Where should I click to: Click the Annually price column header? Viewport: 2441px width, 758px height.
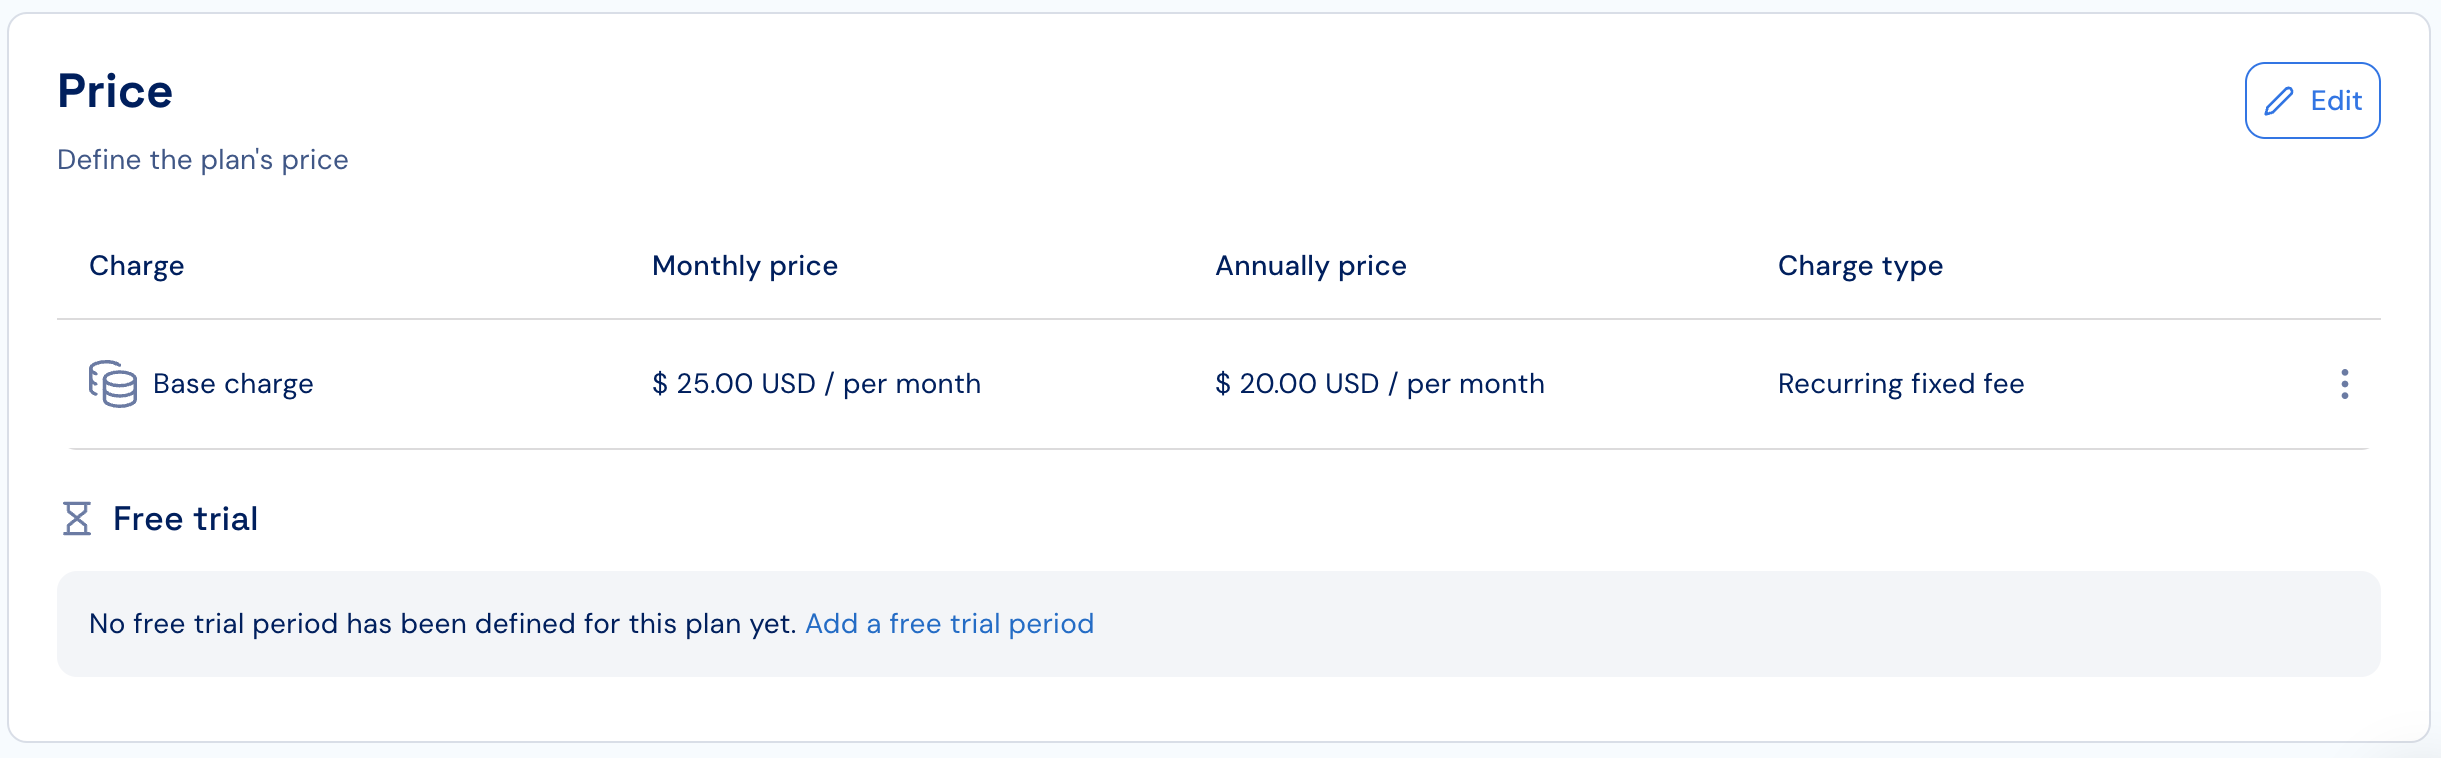(x=1311, y=266)
